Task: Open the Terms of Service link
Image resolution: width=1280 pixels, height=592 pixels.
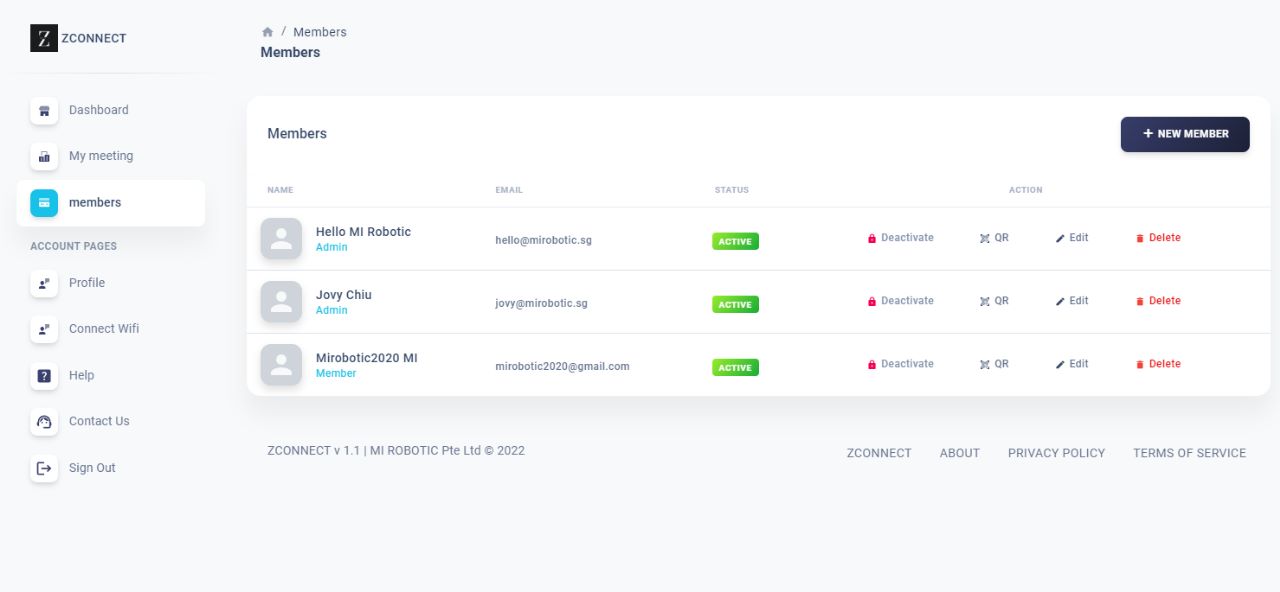Action: 1189,453
